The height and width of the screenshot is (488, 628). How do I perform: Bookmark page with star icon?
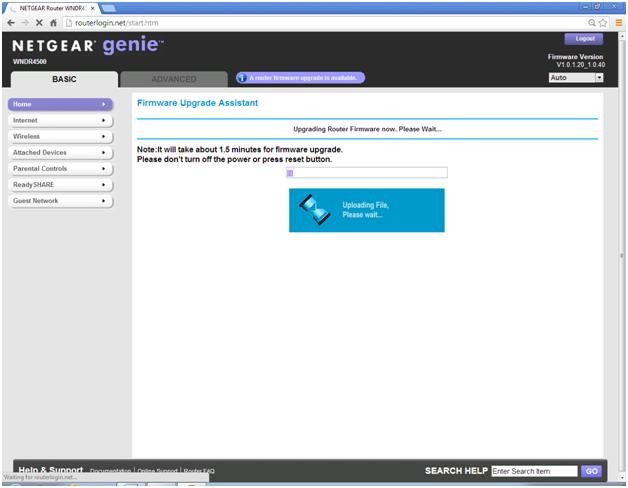coord(603,23)
